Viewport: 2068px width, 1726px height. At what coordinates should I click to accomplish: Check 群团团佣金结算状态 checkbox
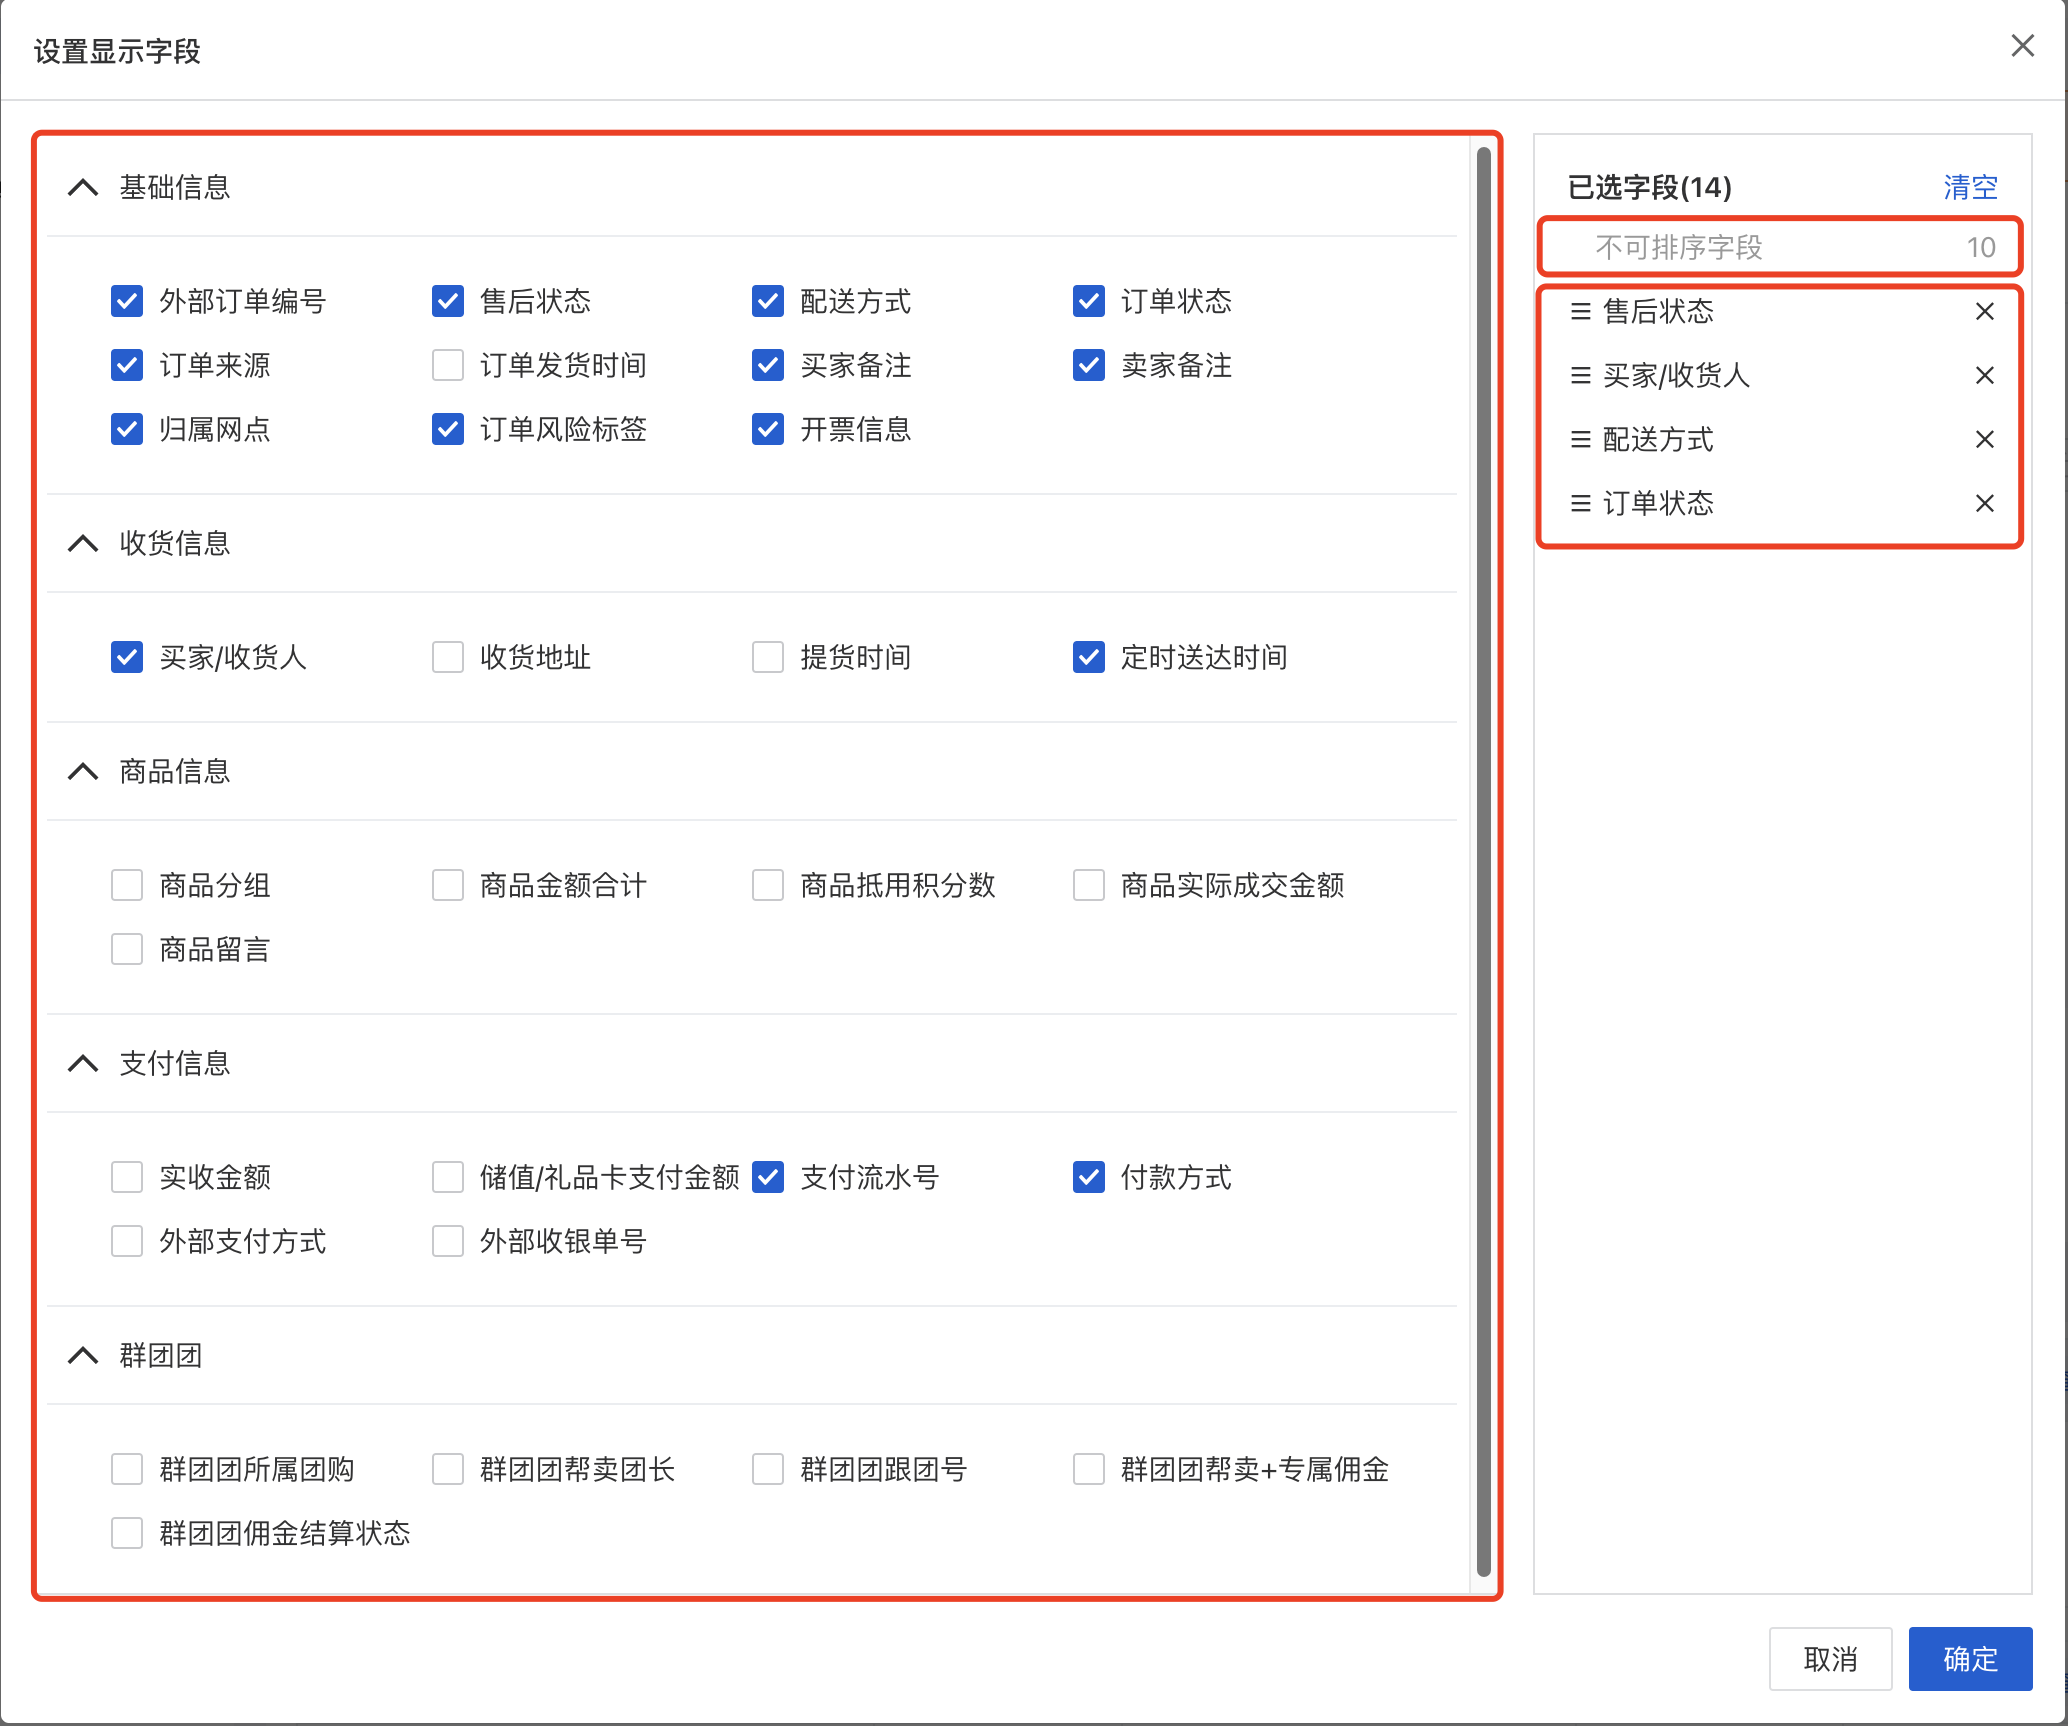point(127,1533)
